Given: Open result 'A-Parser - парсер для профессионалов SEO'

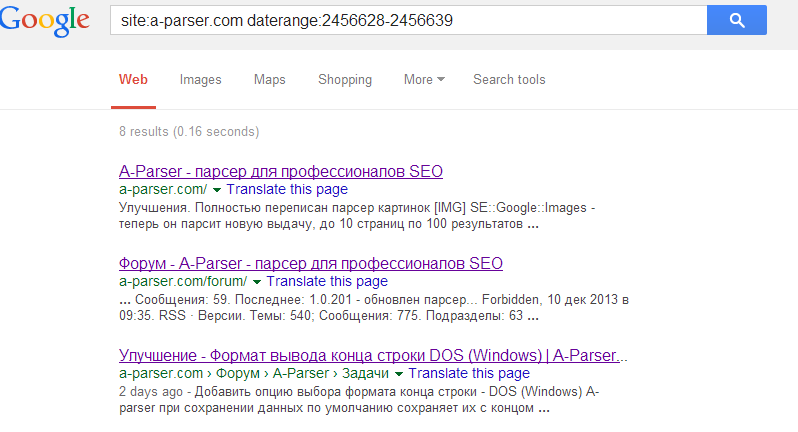Looking at the screenshot, I should click(x=281, y=171).
